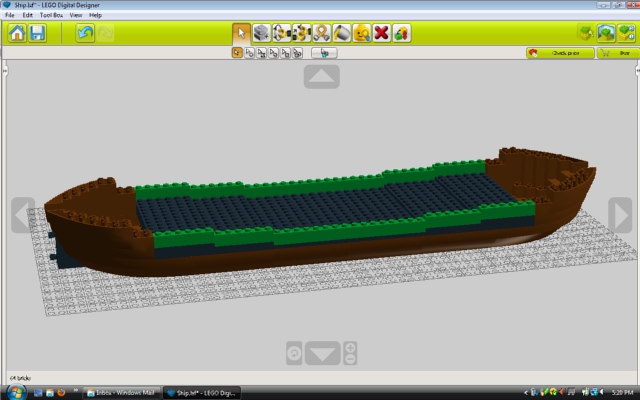
Task: Open the Tool Box menu
Action: [51, 15]
